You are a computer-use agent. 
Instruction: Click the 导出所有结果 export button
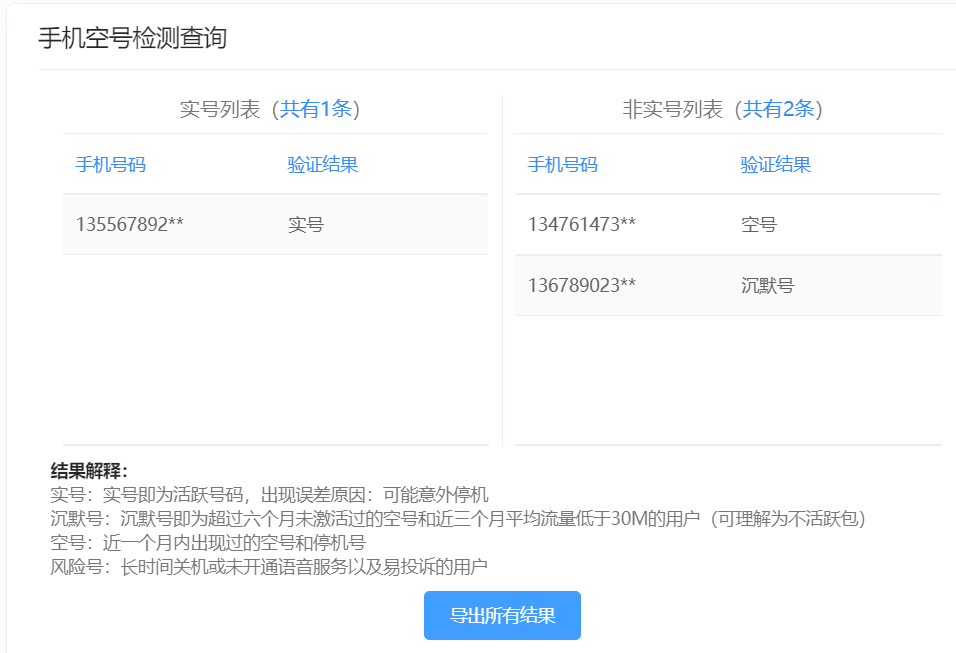pyautogui.click(x=502, y=615)
